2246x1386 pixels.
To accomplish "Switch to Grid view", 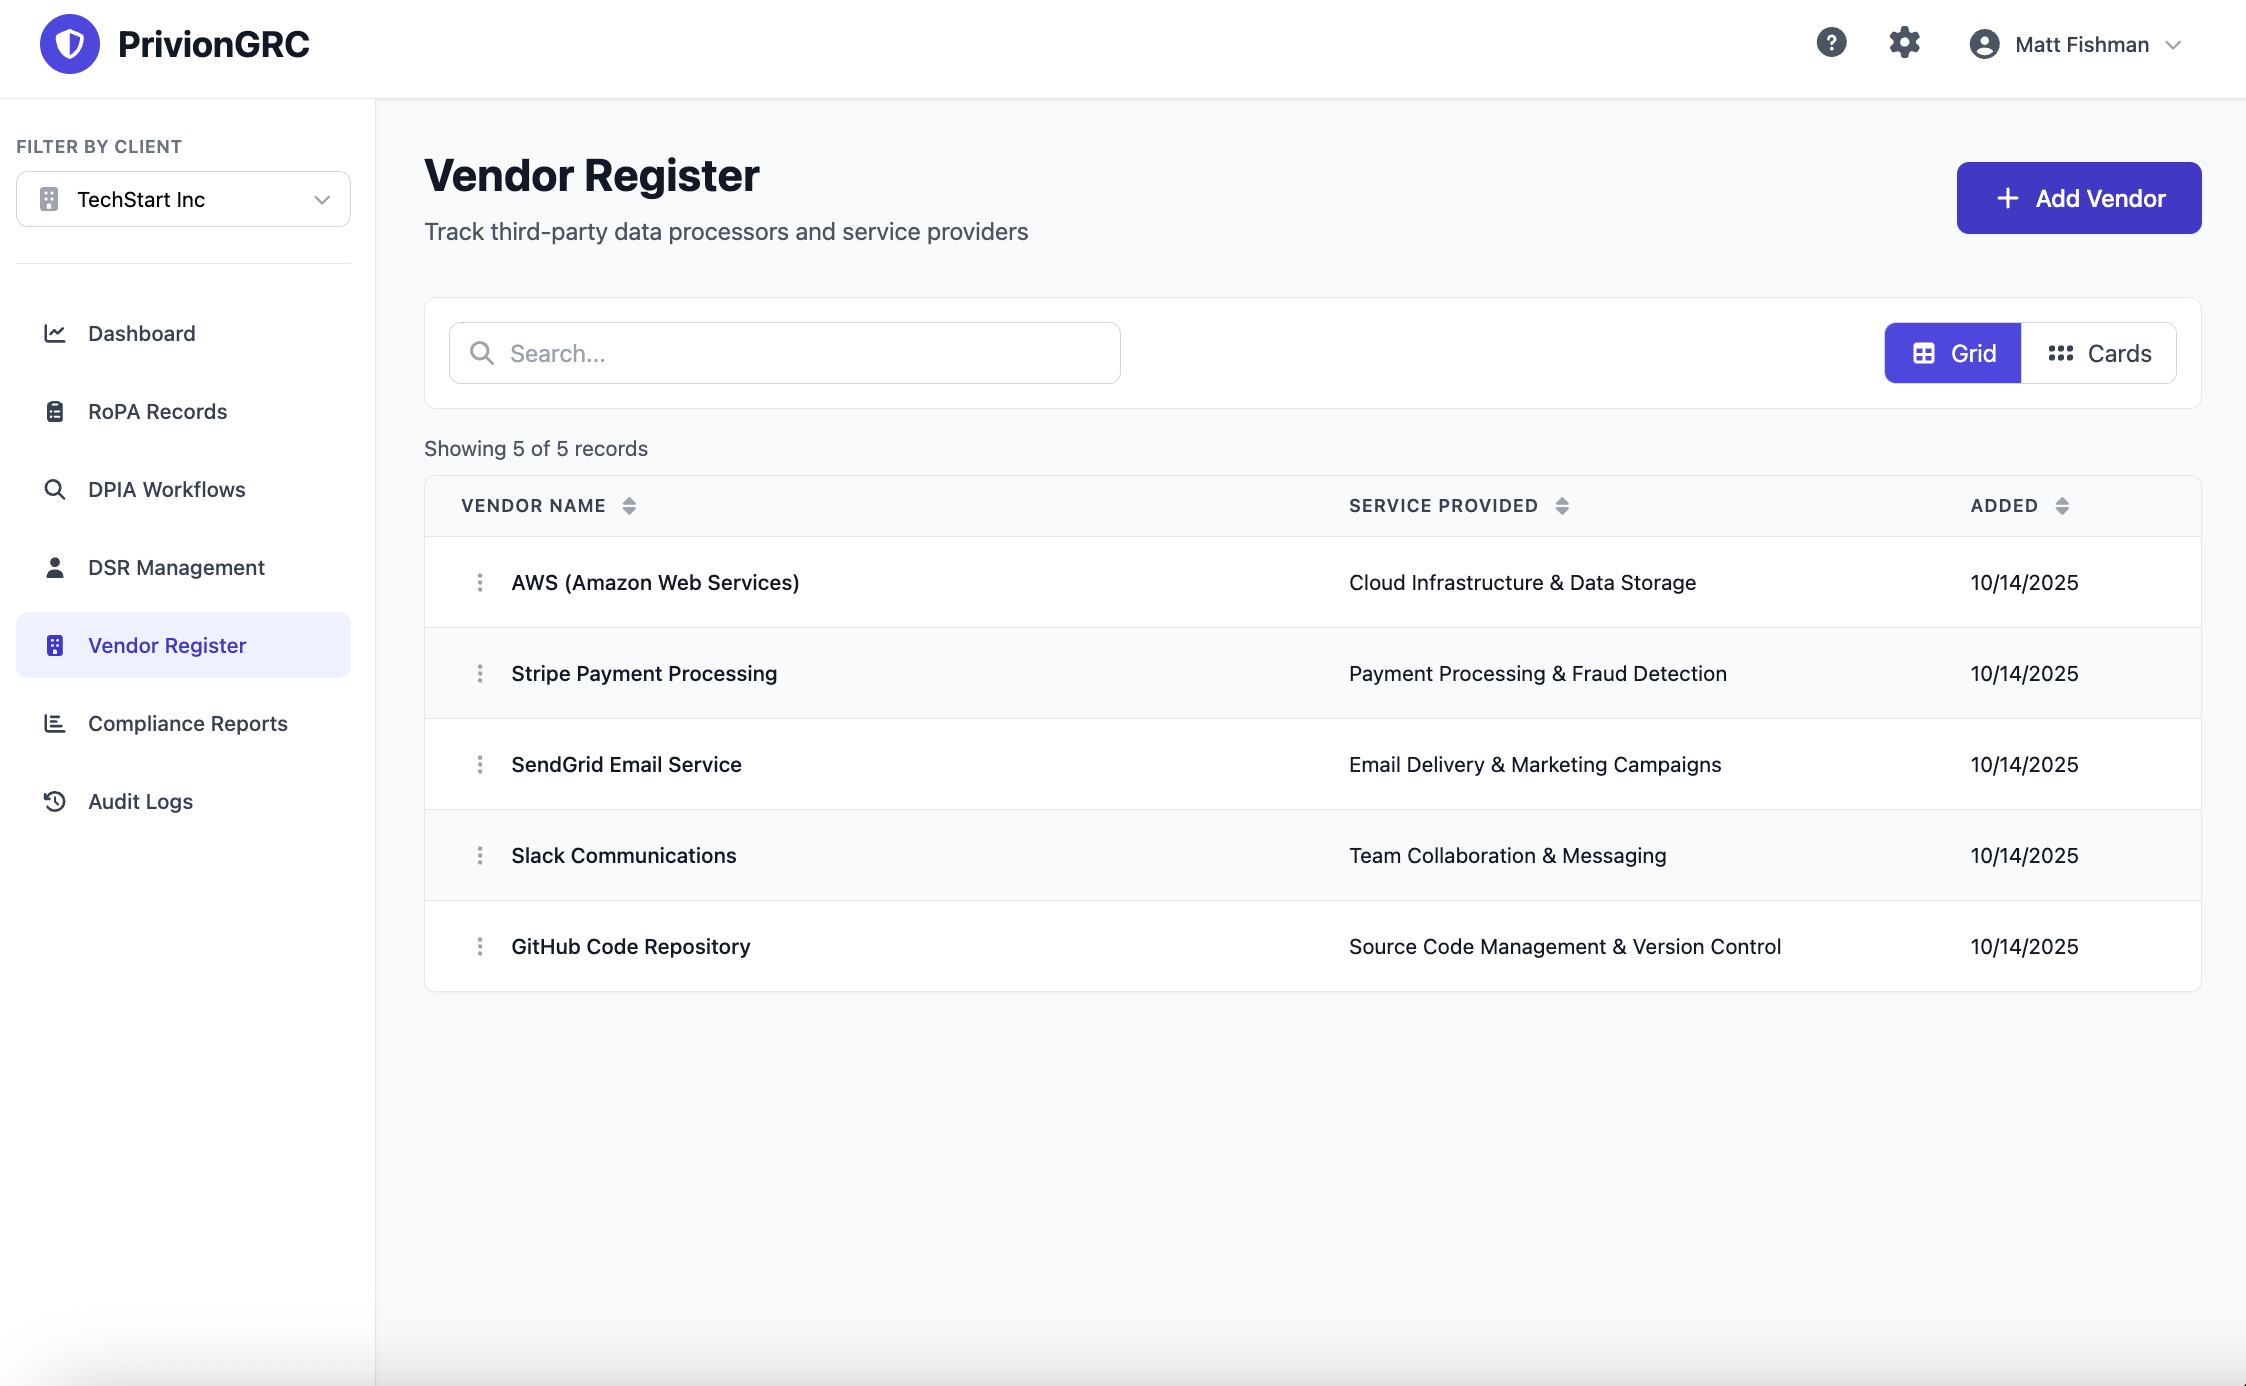I will (x=1952, y=353).
